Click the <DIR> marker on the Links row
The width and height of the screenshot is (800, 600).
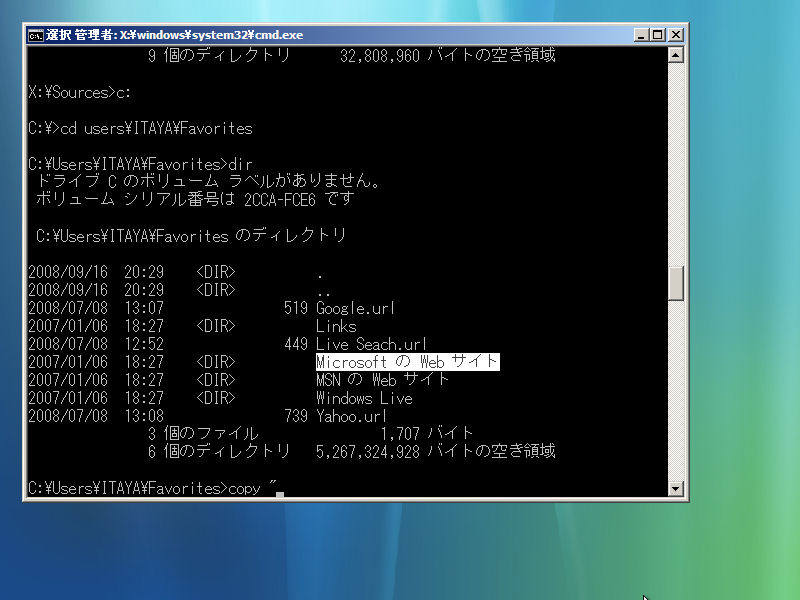(x=216, y=326)
